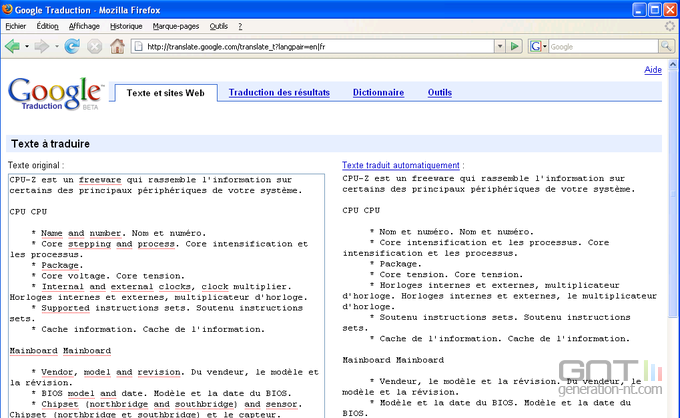Select the Texte et sites Web tab
Image resolution: width=680 pixels, height=418 pixels.
[166, 93]
